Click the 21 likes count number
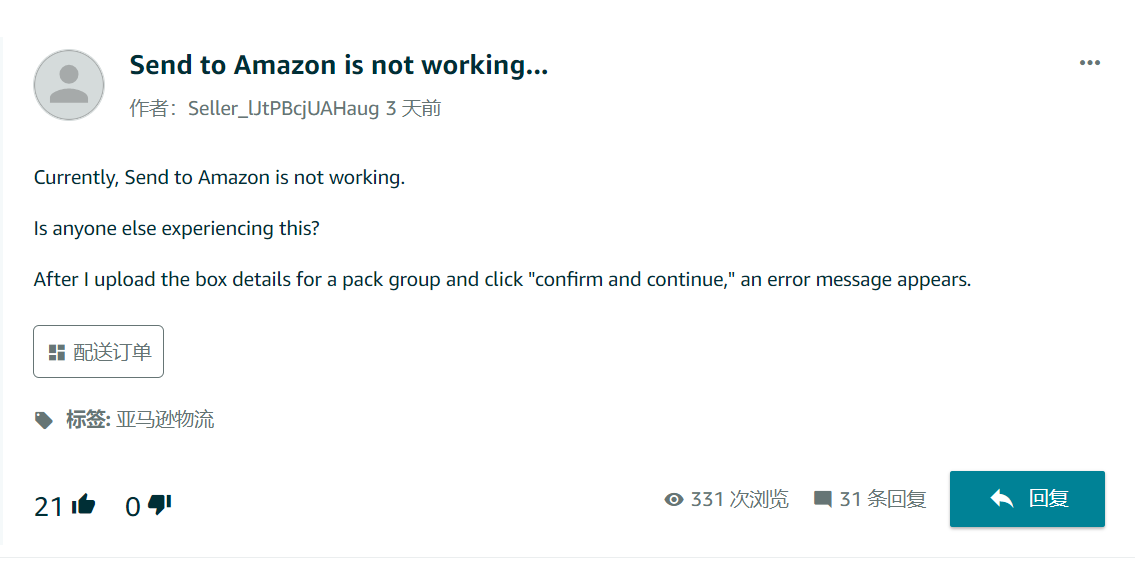This screenshot has width=1147, height=562. [49, 506]
